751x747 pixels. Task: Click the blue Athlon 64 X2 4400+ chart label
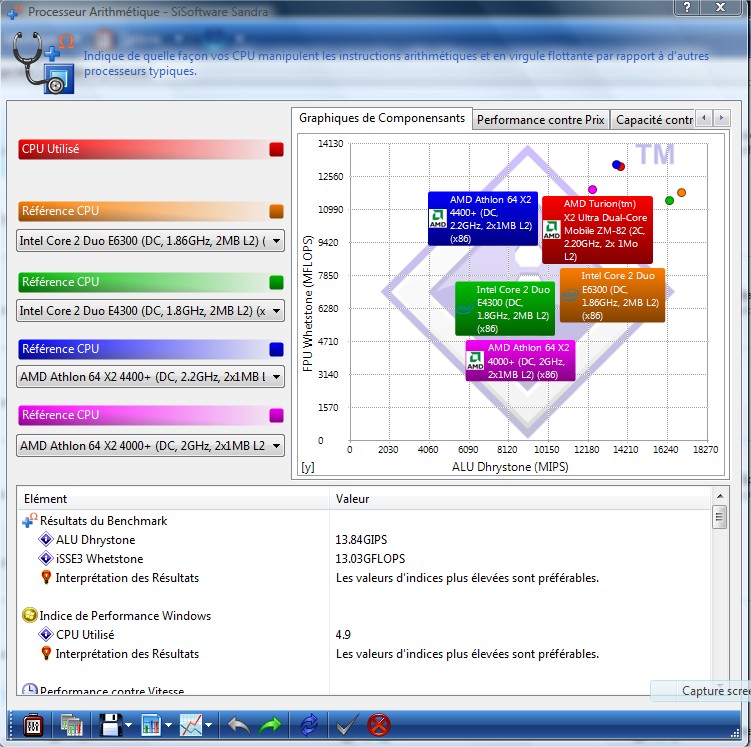coord(483,218)
